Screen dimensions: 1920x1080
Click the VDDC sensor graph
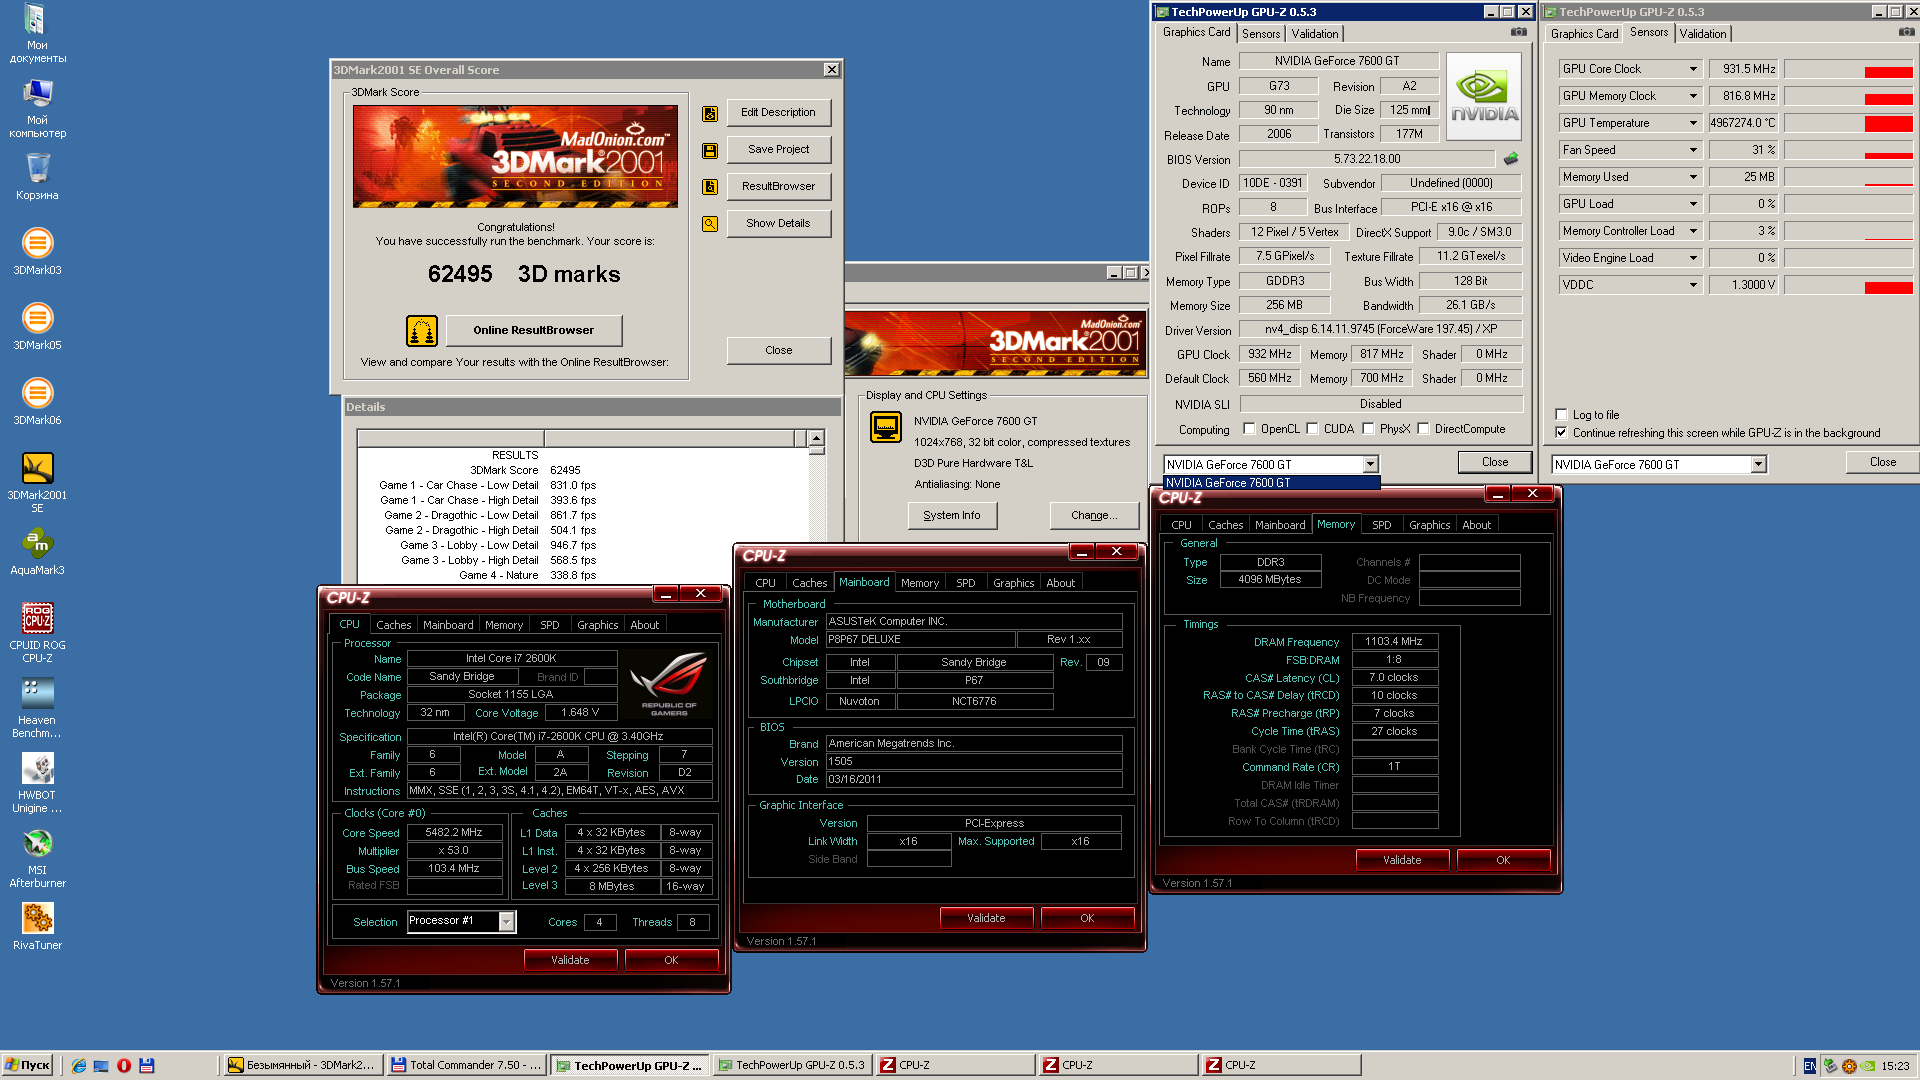coord(1849,285)
